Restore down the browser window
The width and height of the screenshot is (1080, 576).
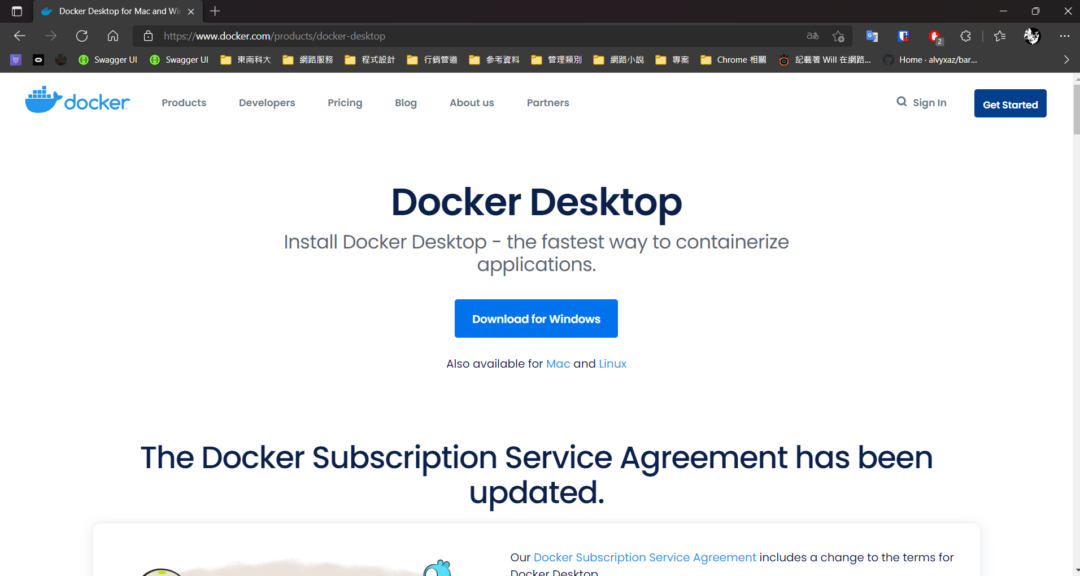pos(1035,11)
